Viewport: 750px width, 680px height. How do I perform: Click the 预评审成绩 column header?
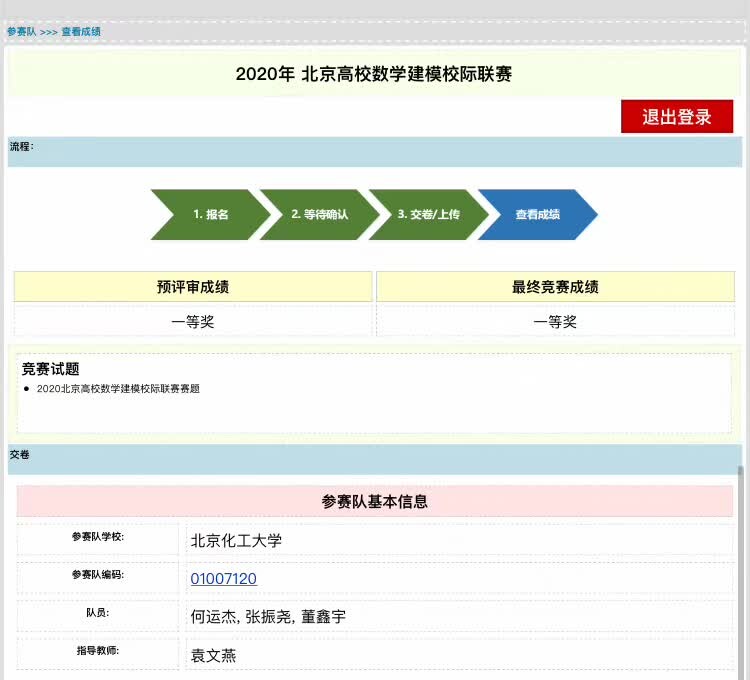pyautogui.click(x=193, y=287)
